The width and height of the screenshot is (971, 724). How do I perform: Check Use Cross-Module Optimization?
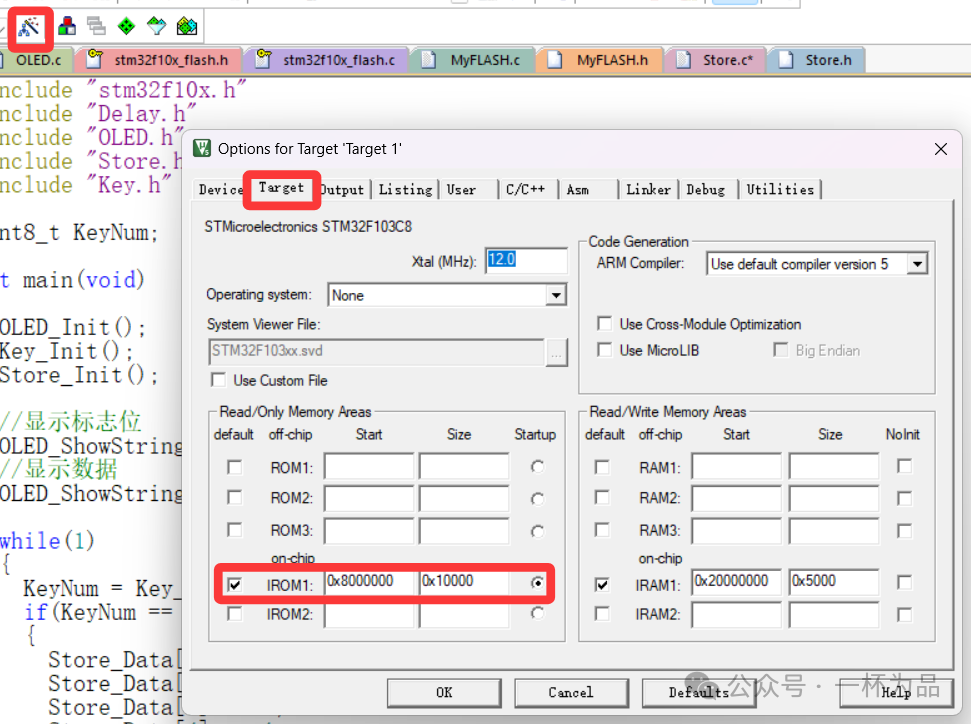[605, 324]
